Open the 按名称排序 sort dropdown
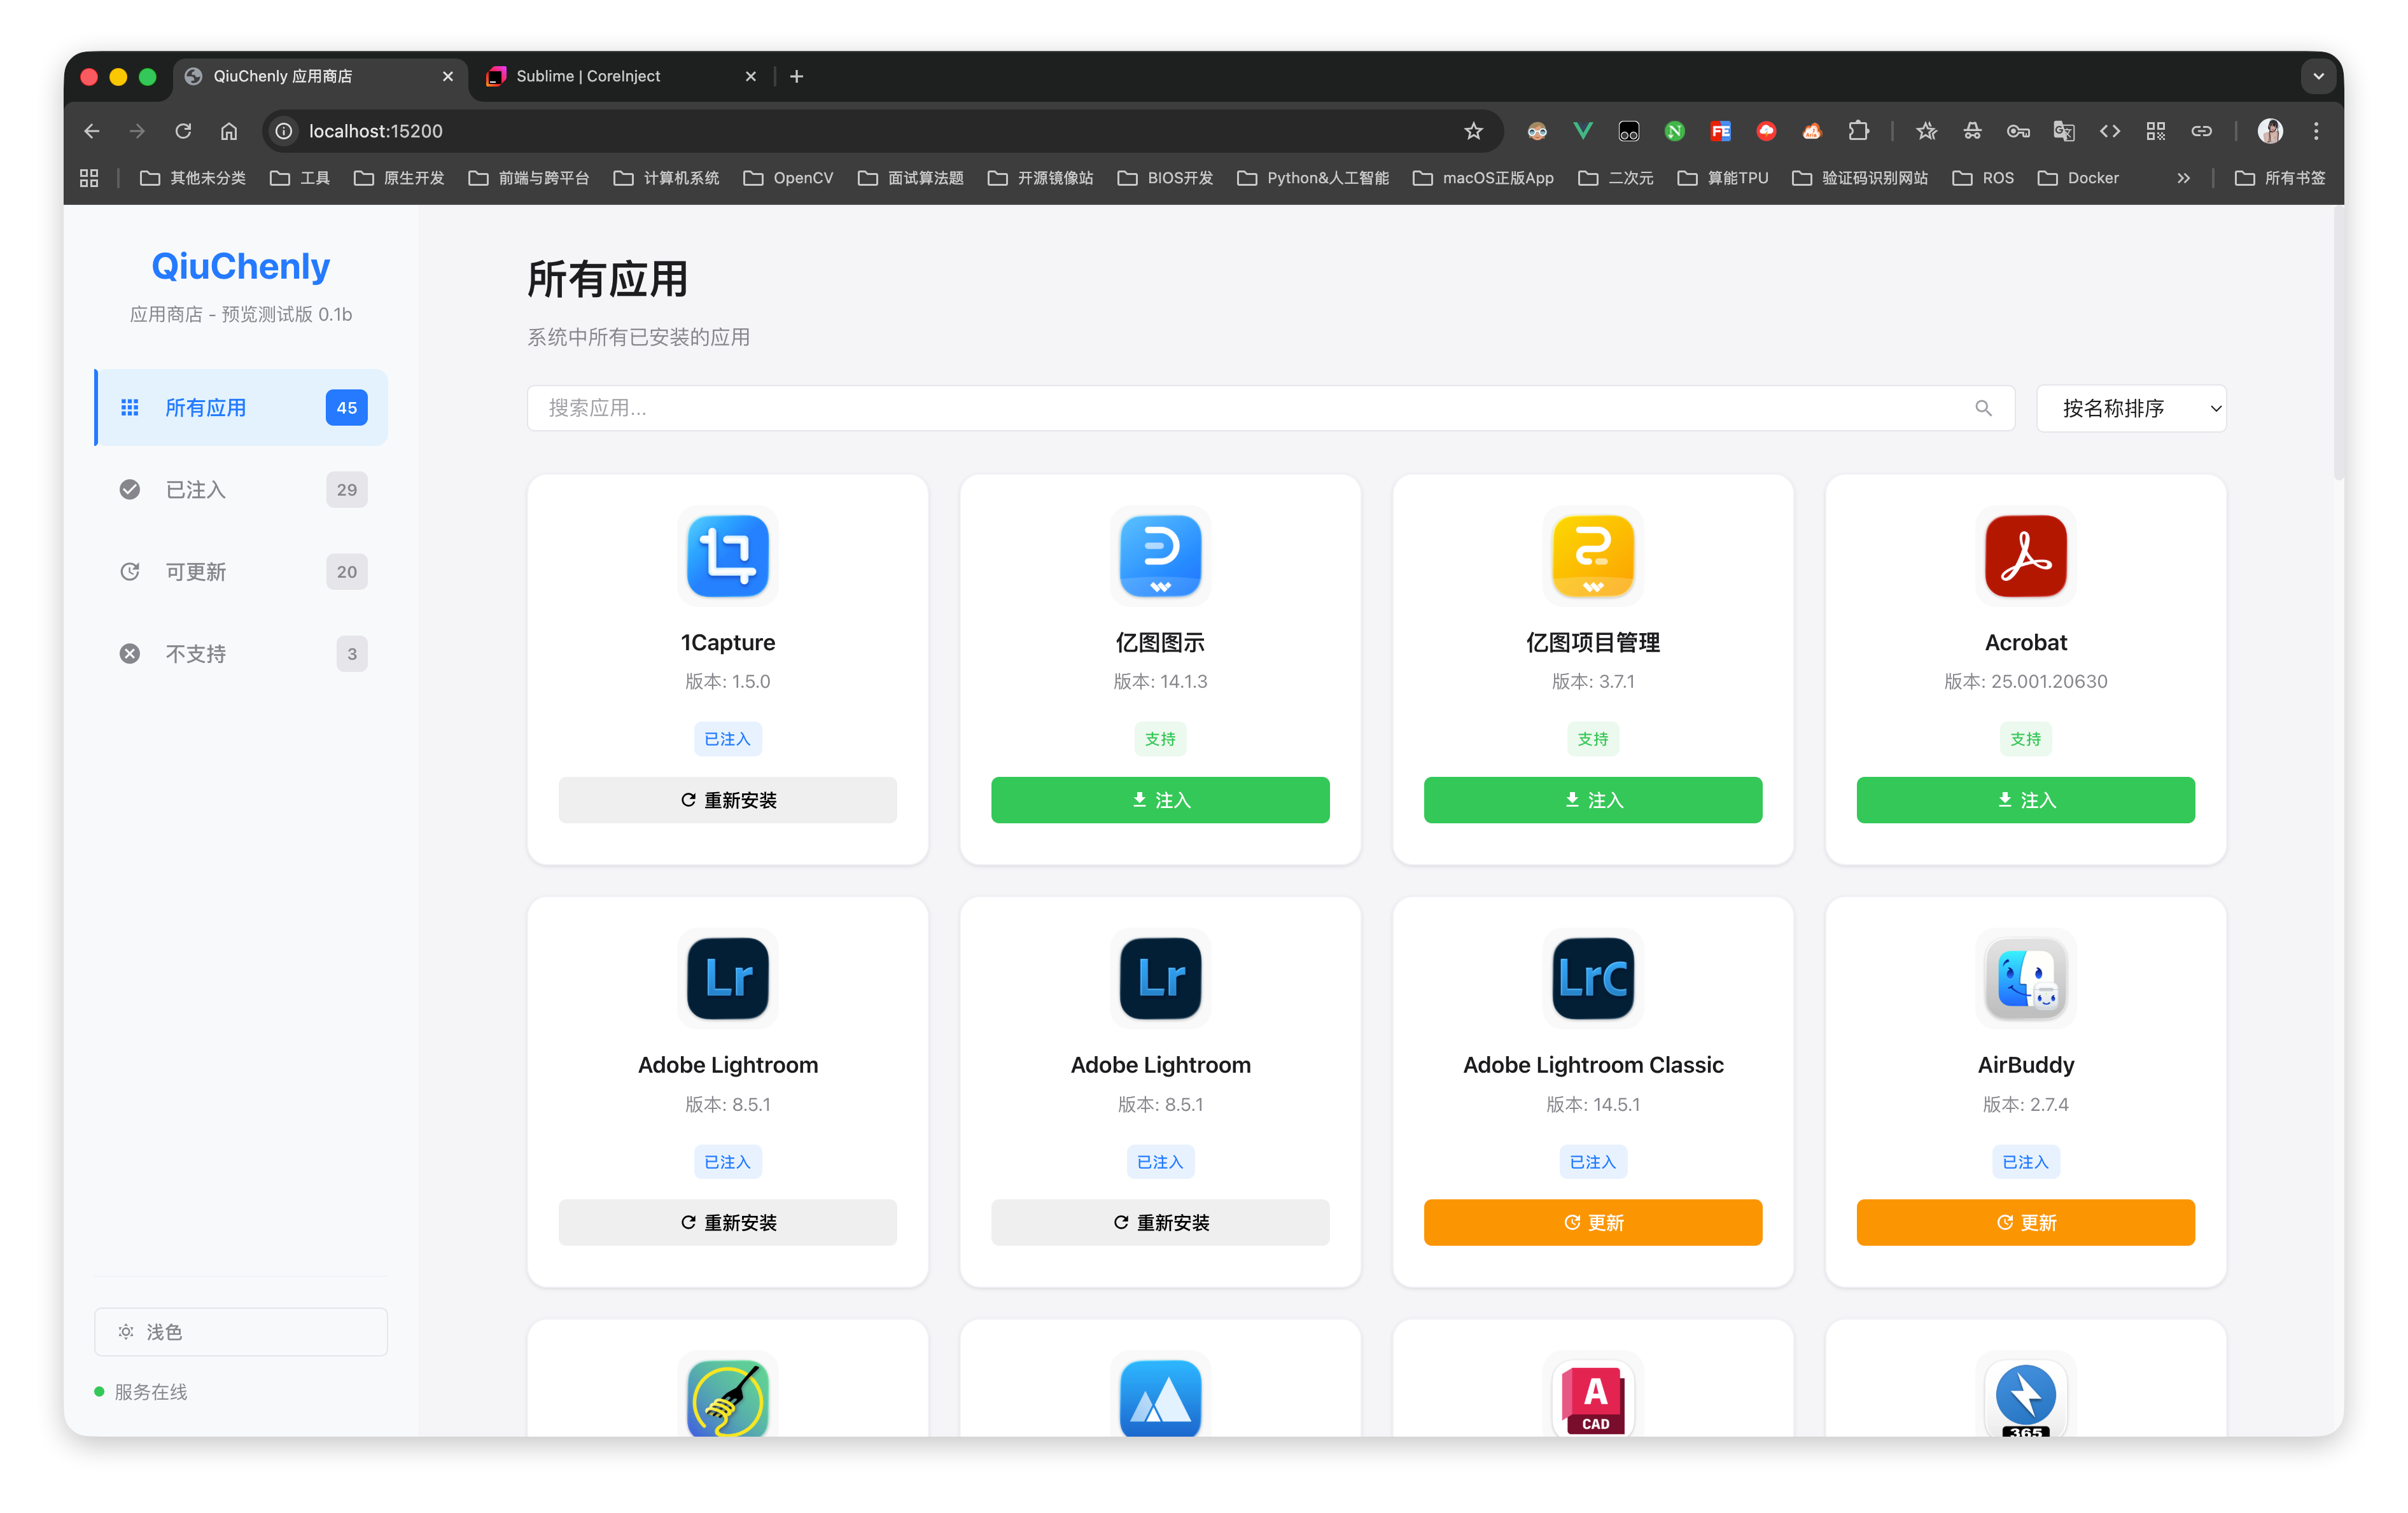The image size is (2408, 1513). point(2131,408)
